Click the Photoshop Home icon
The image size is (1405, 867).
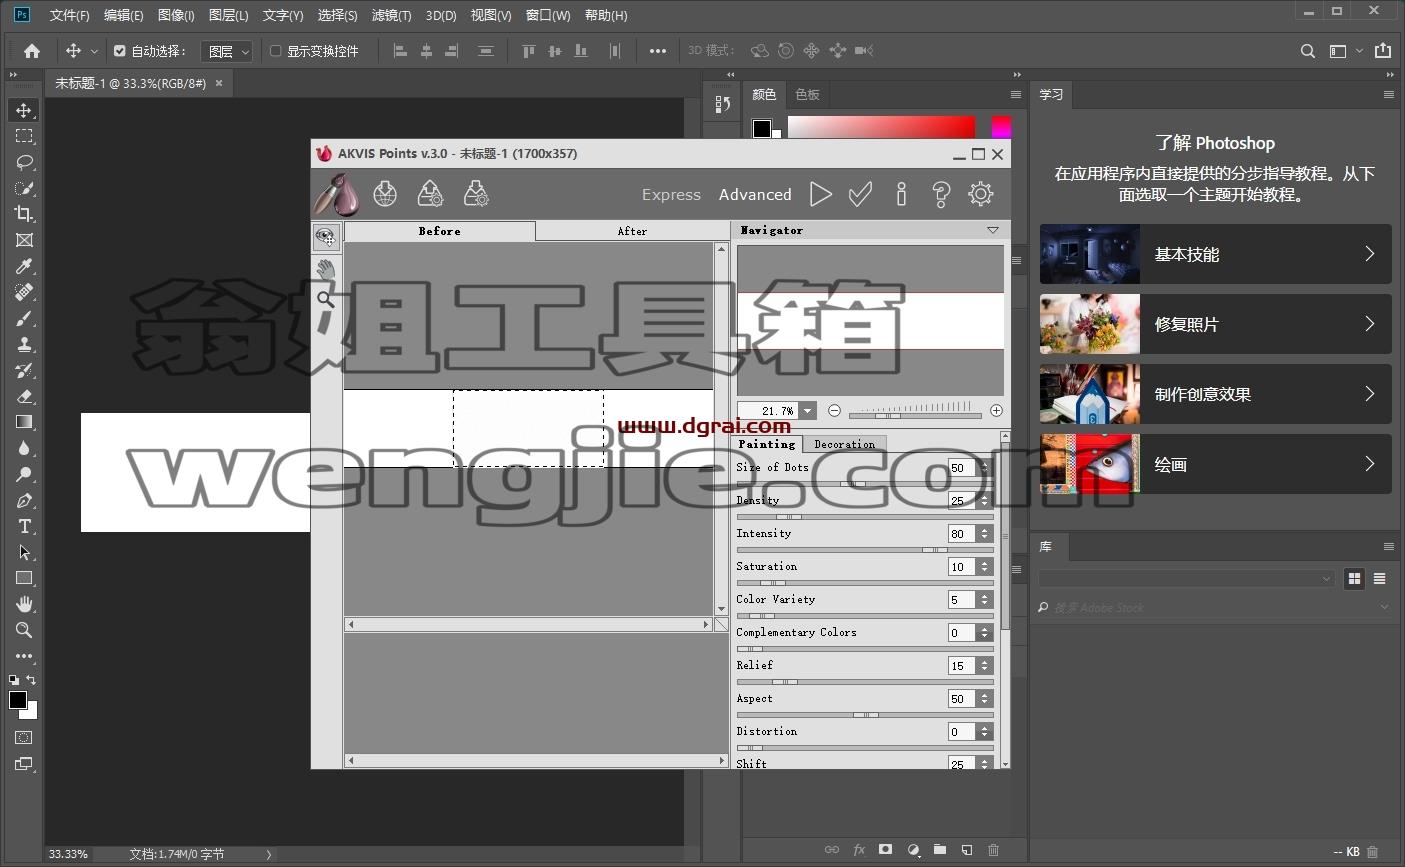pyautogui.click(x=32, y=51)
